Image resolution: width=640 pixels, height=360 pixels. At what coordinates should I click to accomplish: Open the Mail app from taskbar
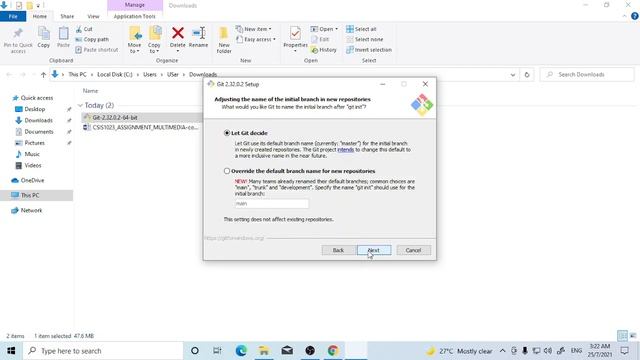point(287,351)
